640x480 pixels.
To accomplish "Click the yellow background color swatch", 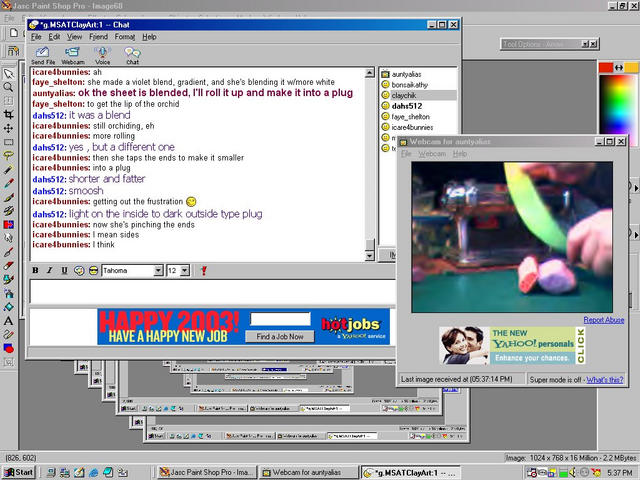I will [631, 67].
